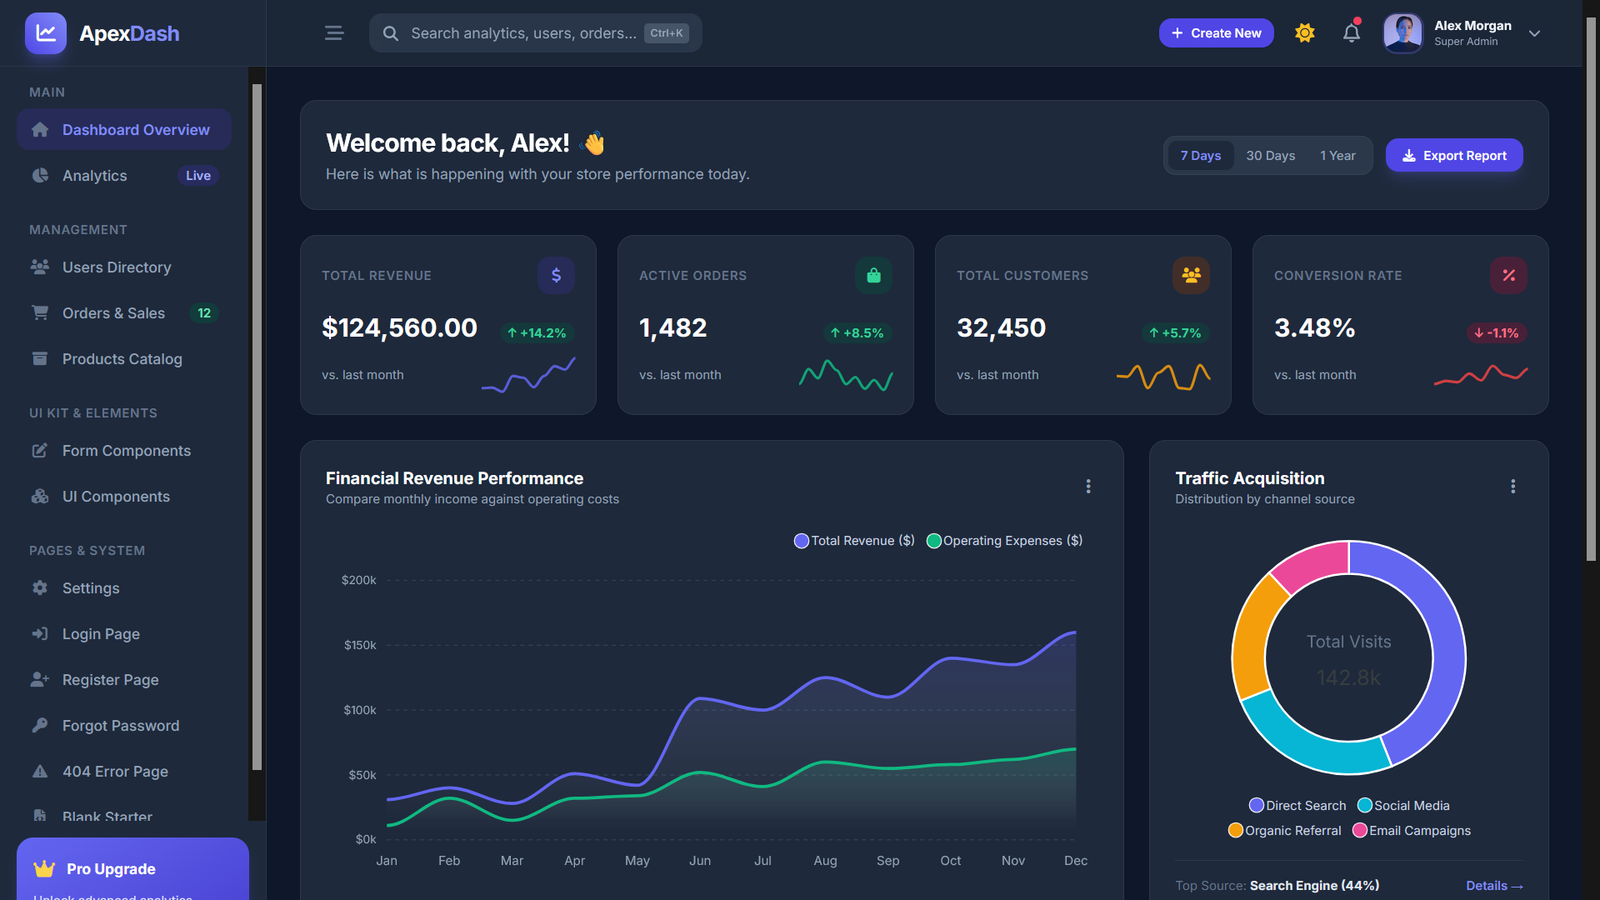Toggle Organic Referral legend entry
The width and height of the screenshot is (1600, 900).
(x=1284, y=830)
